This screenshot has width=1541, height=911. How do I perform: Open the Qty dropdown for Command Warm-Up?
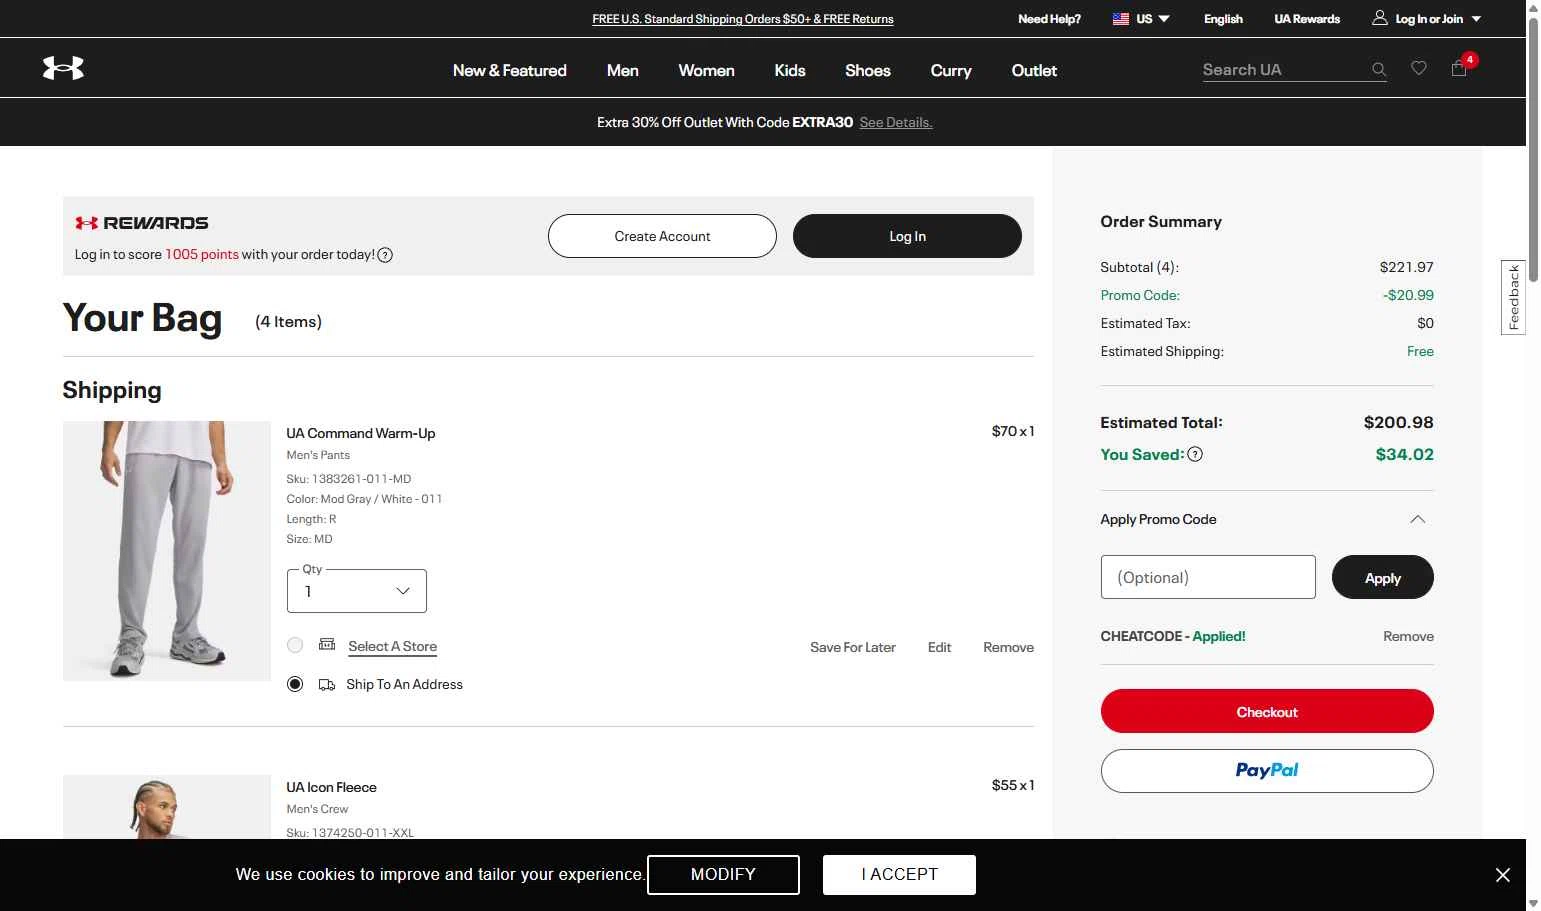(x=357, y=591)
